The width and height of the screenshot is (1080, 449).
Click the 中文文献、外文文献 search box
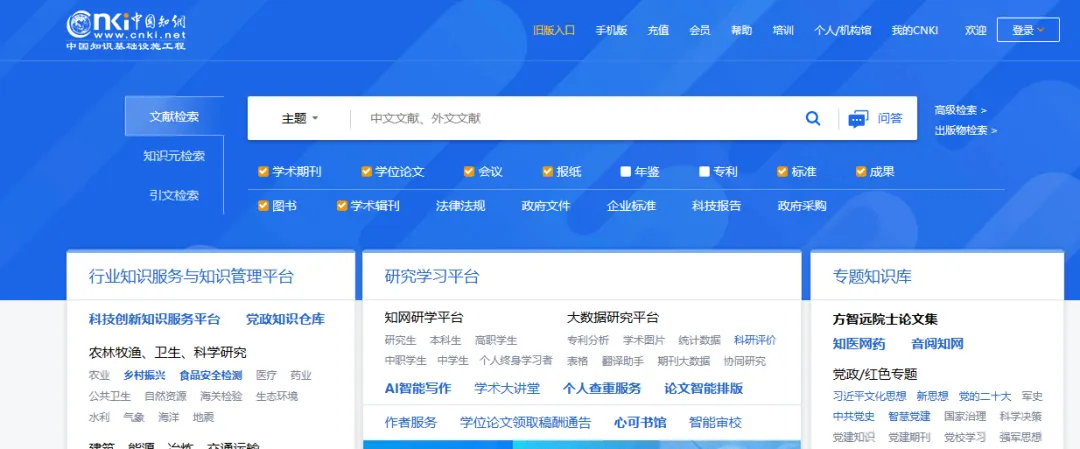point(579,118)
